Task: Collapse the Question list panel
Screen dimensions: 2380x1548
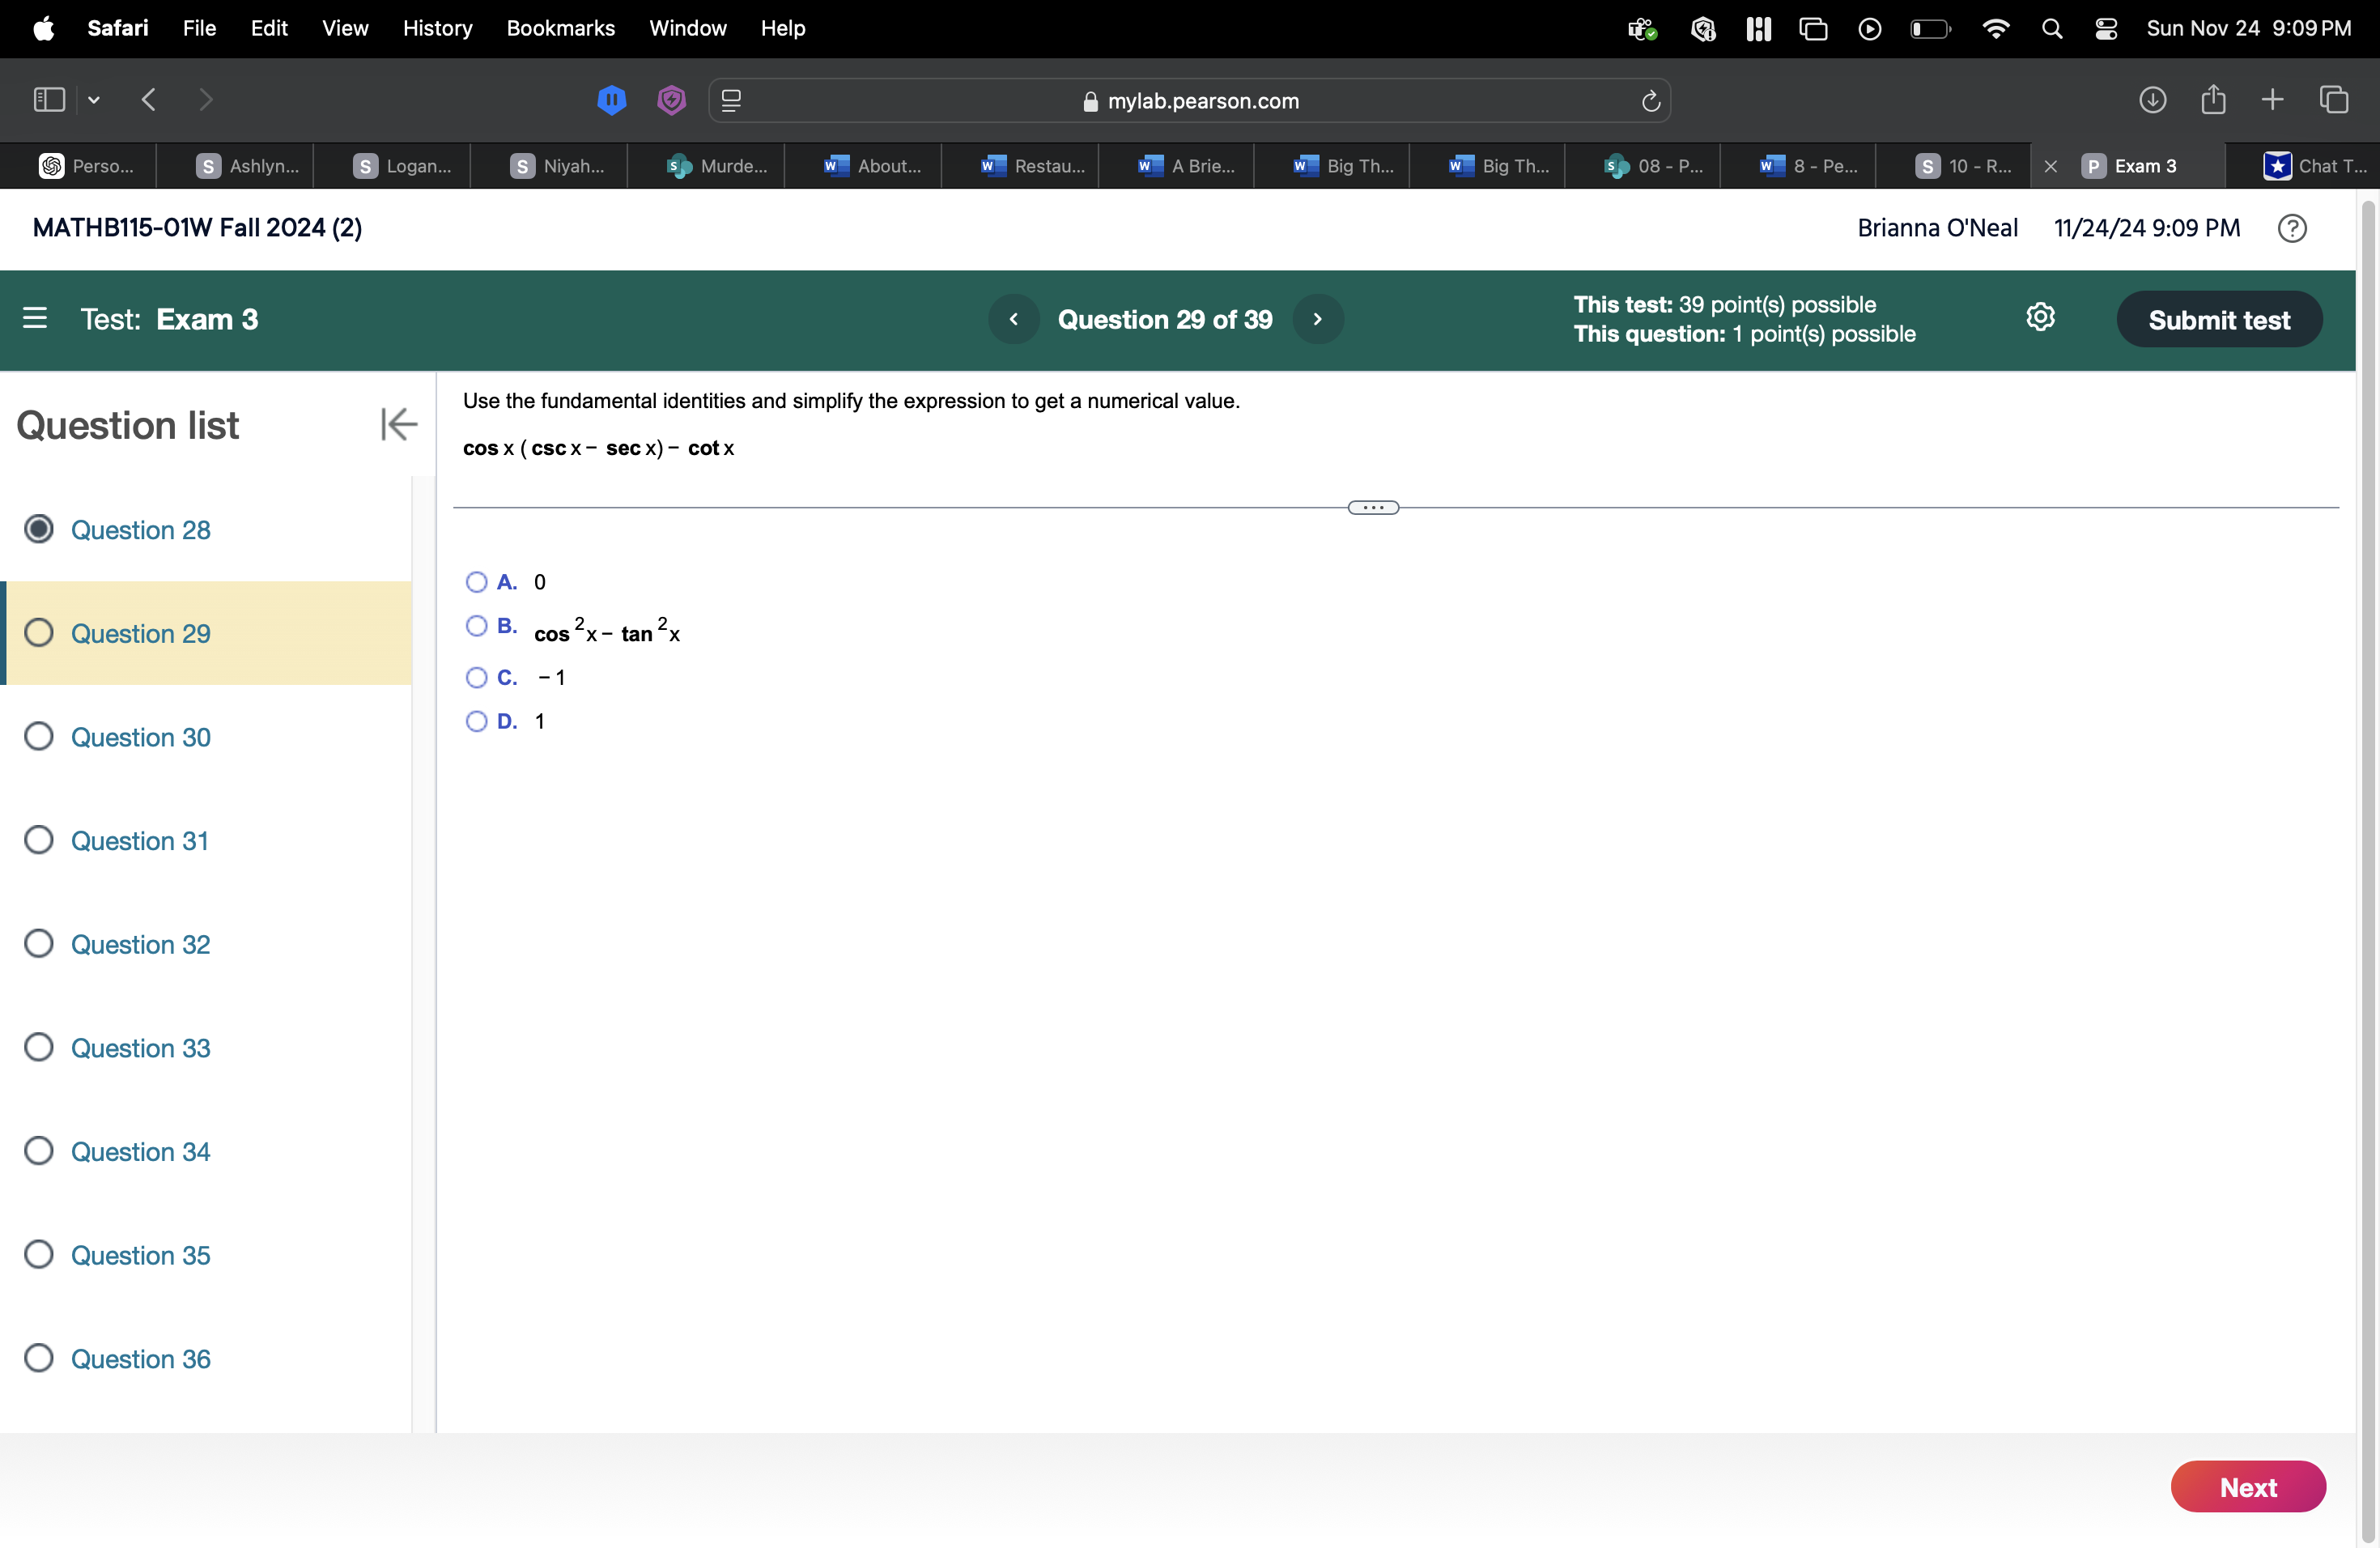Action: click(x=398, y=424)
